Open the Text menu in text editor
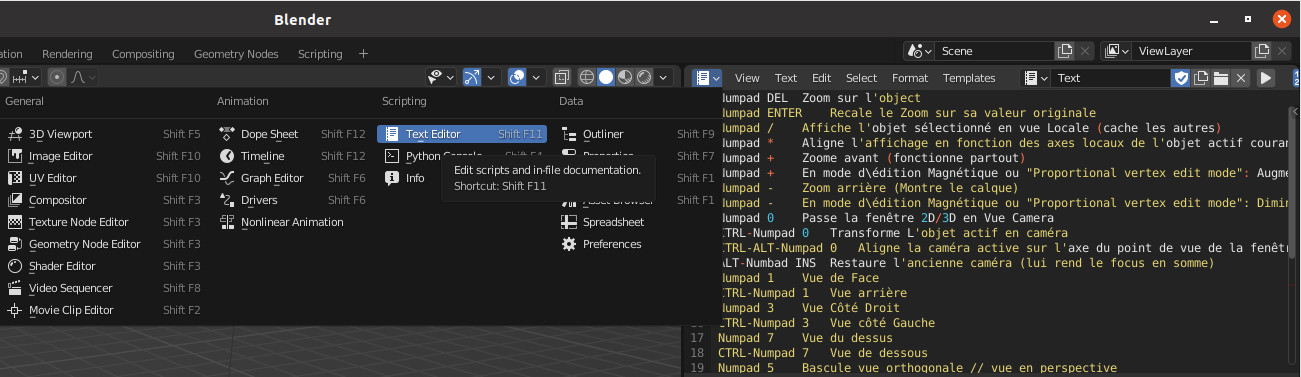Image resolution: width=1301 pixels, height=377 pixels. pos(786,78)
